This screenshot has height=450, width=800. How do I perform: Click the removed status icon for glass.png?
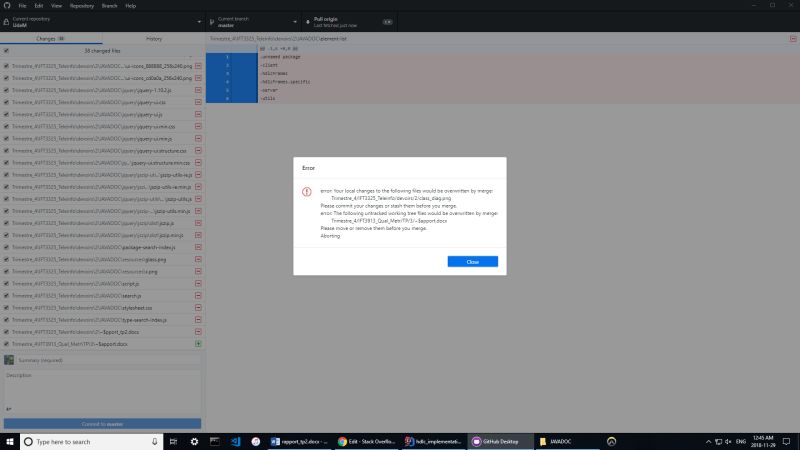pos(198,259)
